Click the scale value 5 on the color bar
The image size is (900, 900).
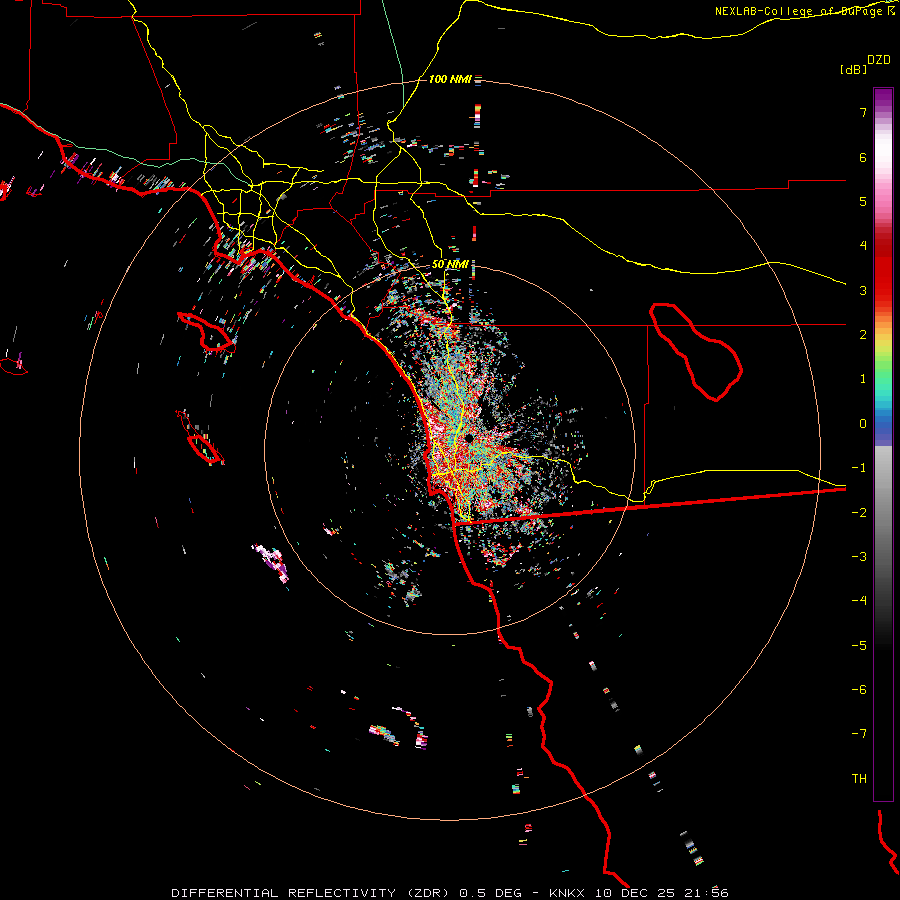863,201
